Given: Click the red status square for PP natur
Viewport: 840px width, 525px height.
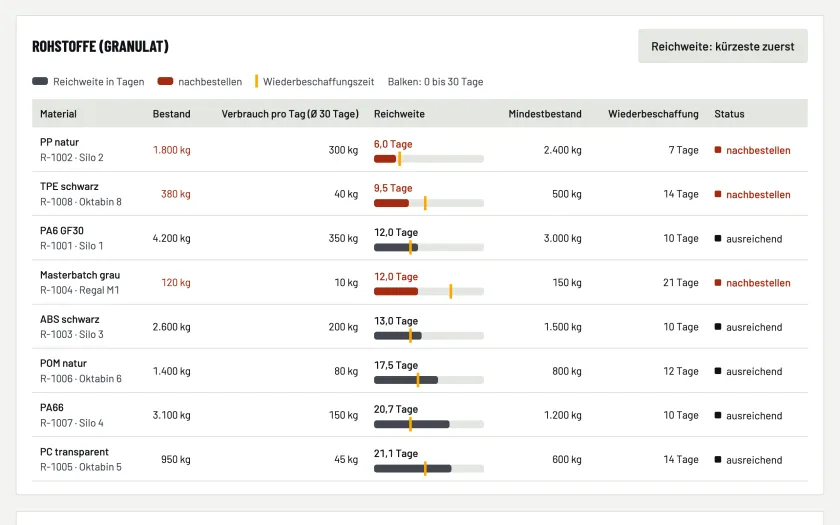Looking at the screenshot, I should (x=718, y=150).
